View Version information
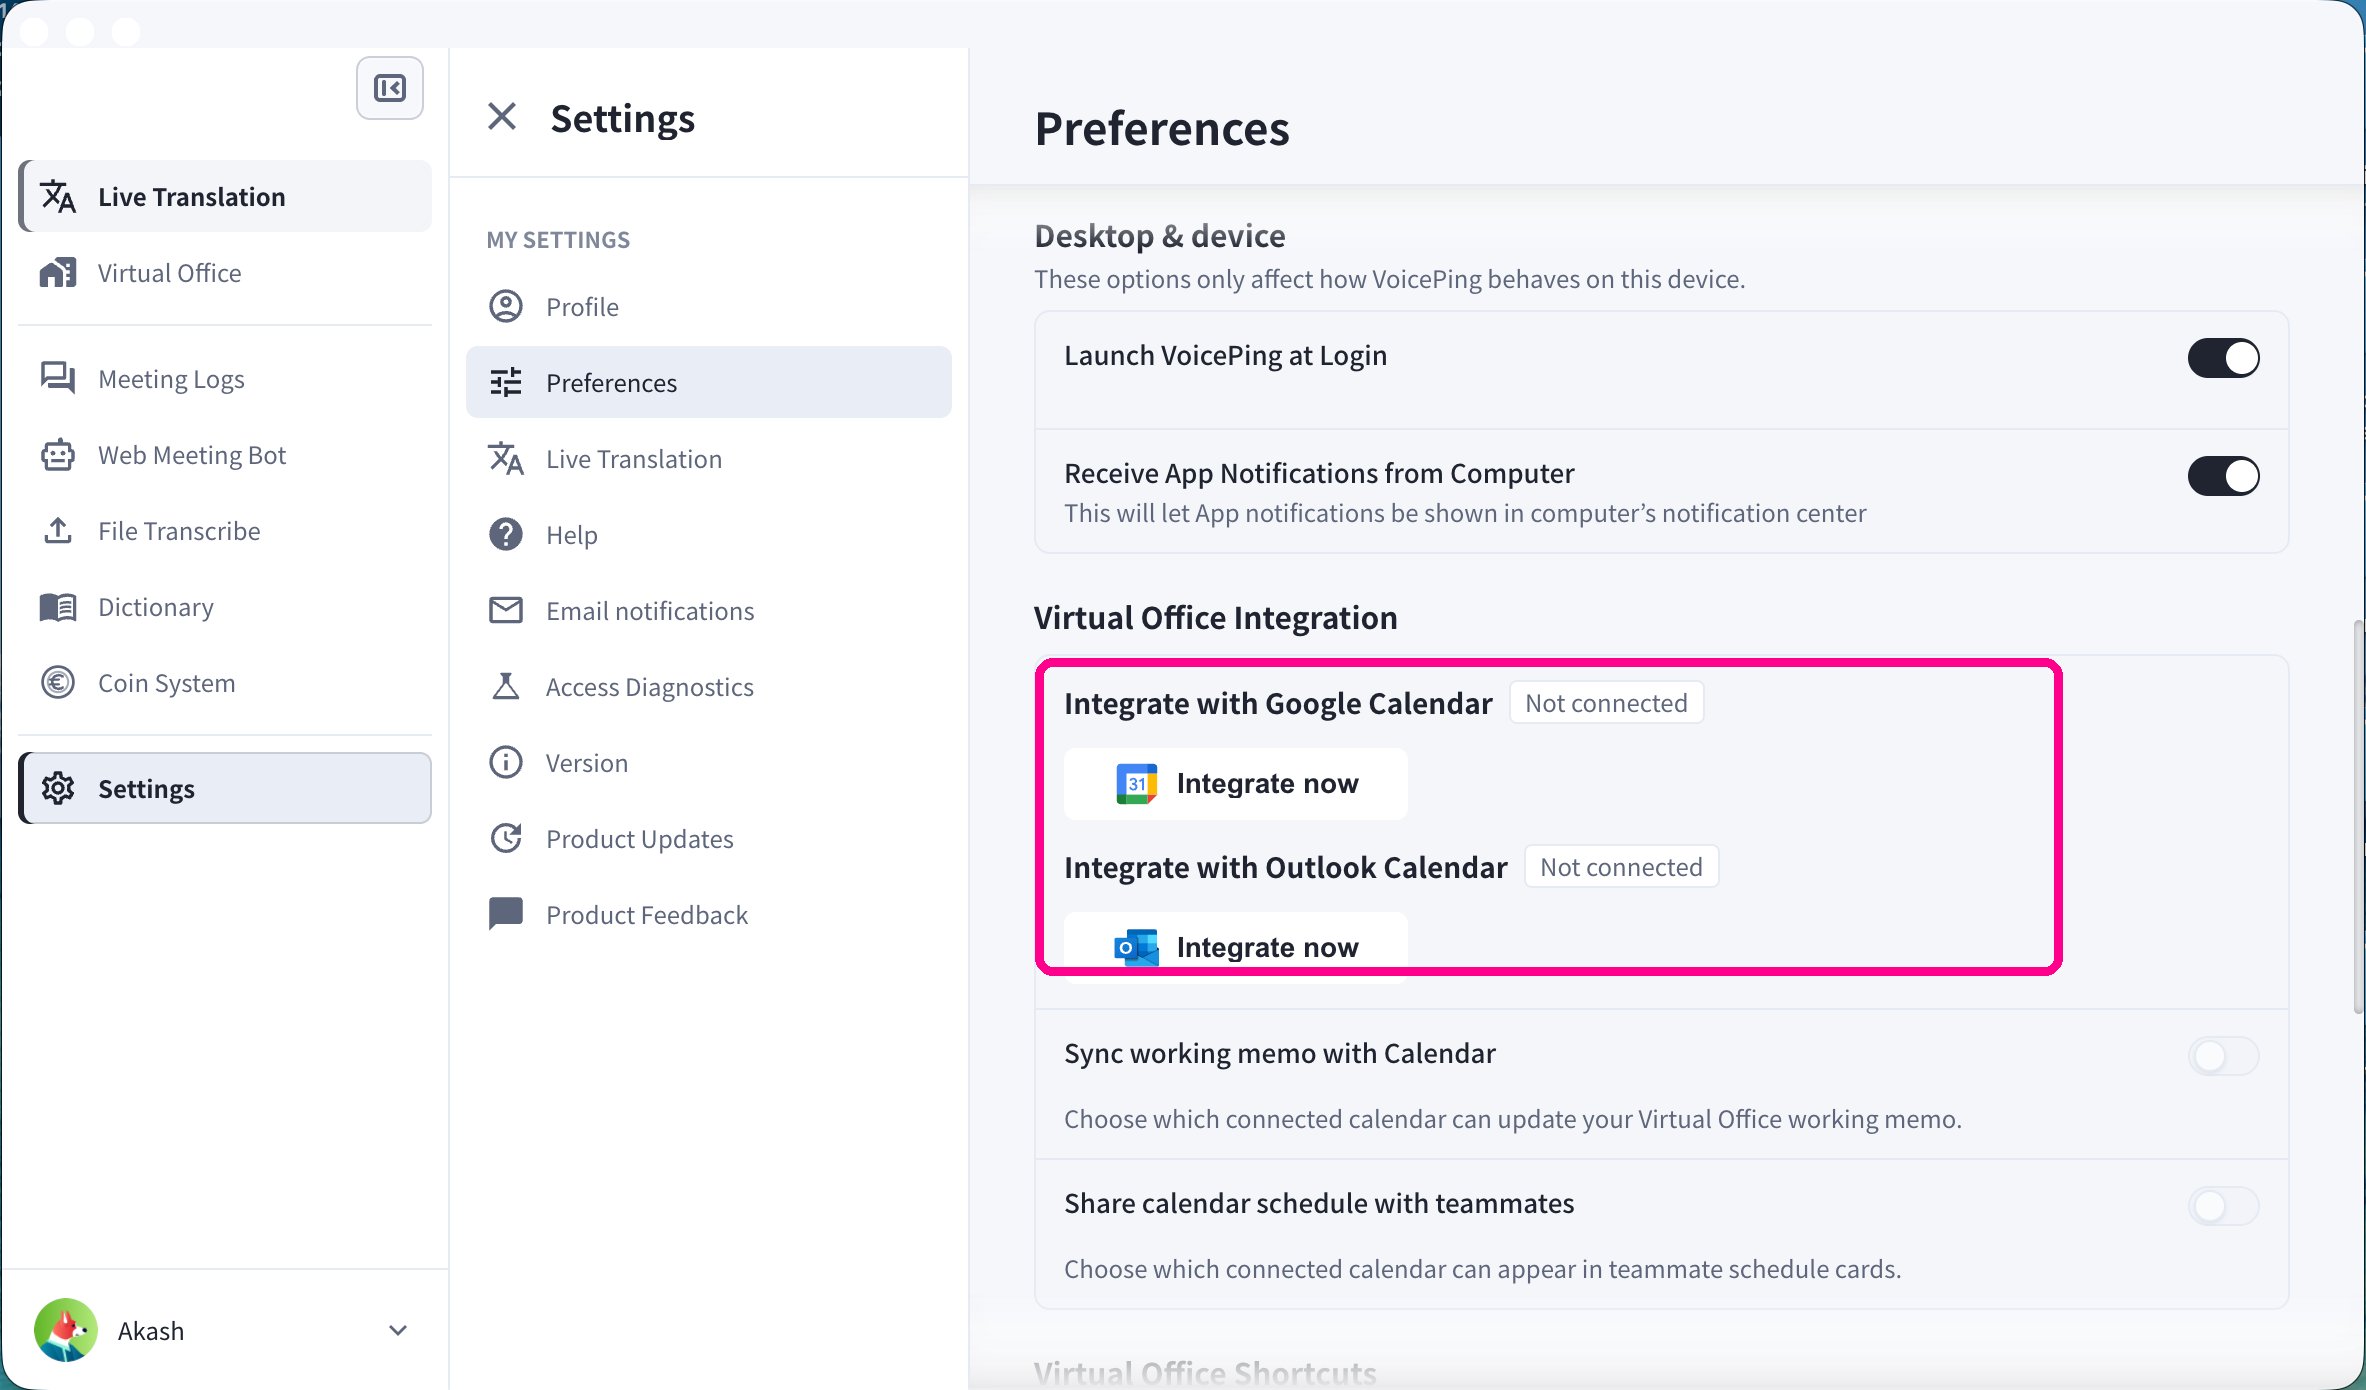2366x1390 pixels. tap(709, 763)
